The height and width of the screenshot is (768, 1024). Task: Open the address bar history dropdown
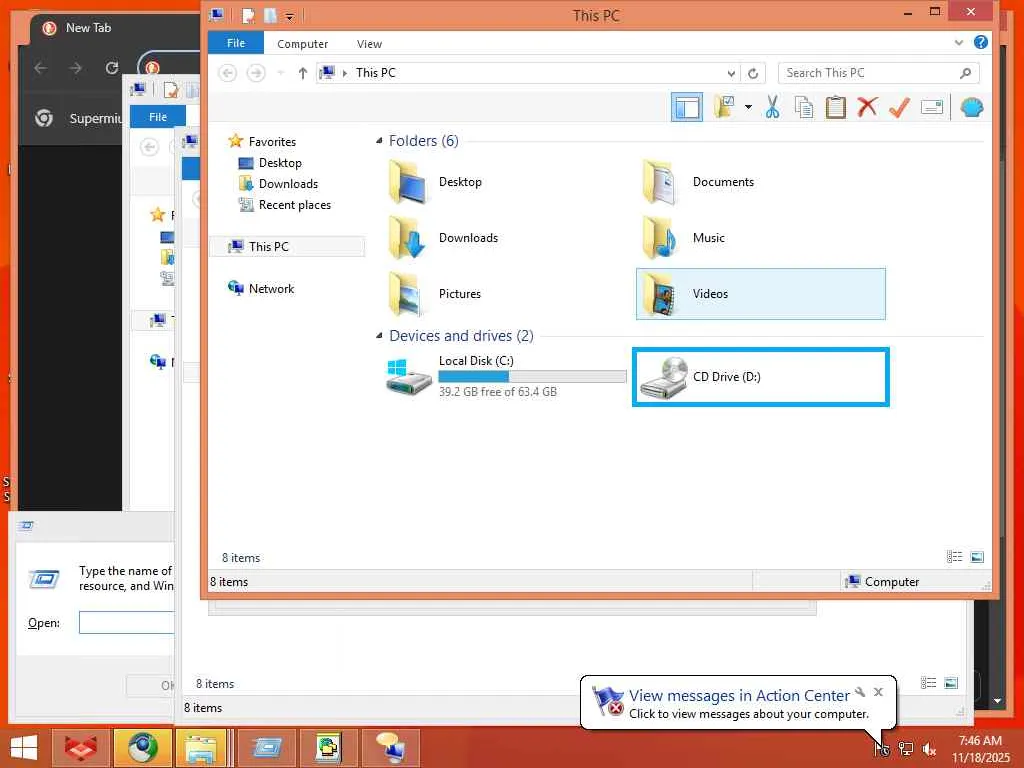731,73
